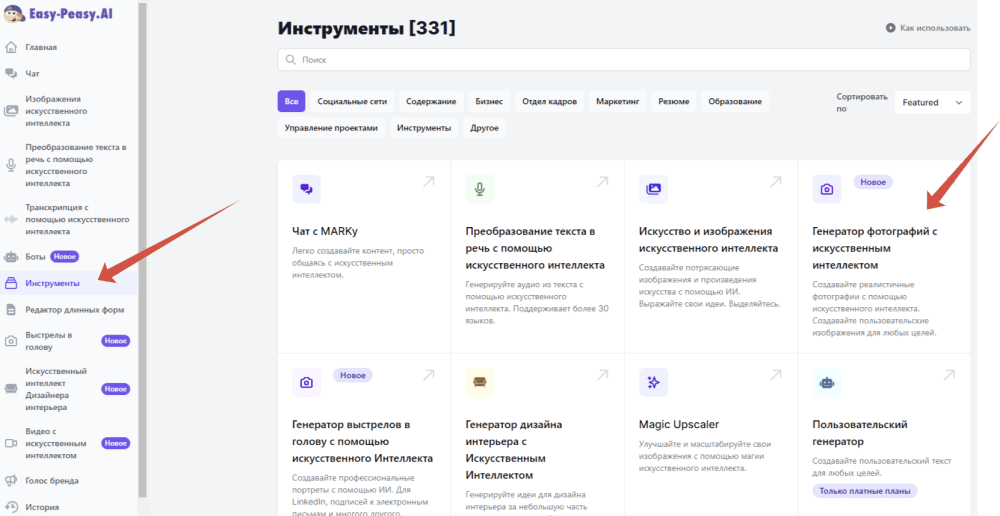This screenshot has width=1000, height=516.
Task: Click open arrow on Искусство и изображения card
Action: pos(776,182)
